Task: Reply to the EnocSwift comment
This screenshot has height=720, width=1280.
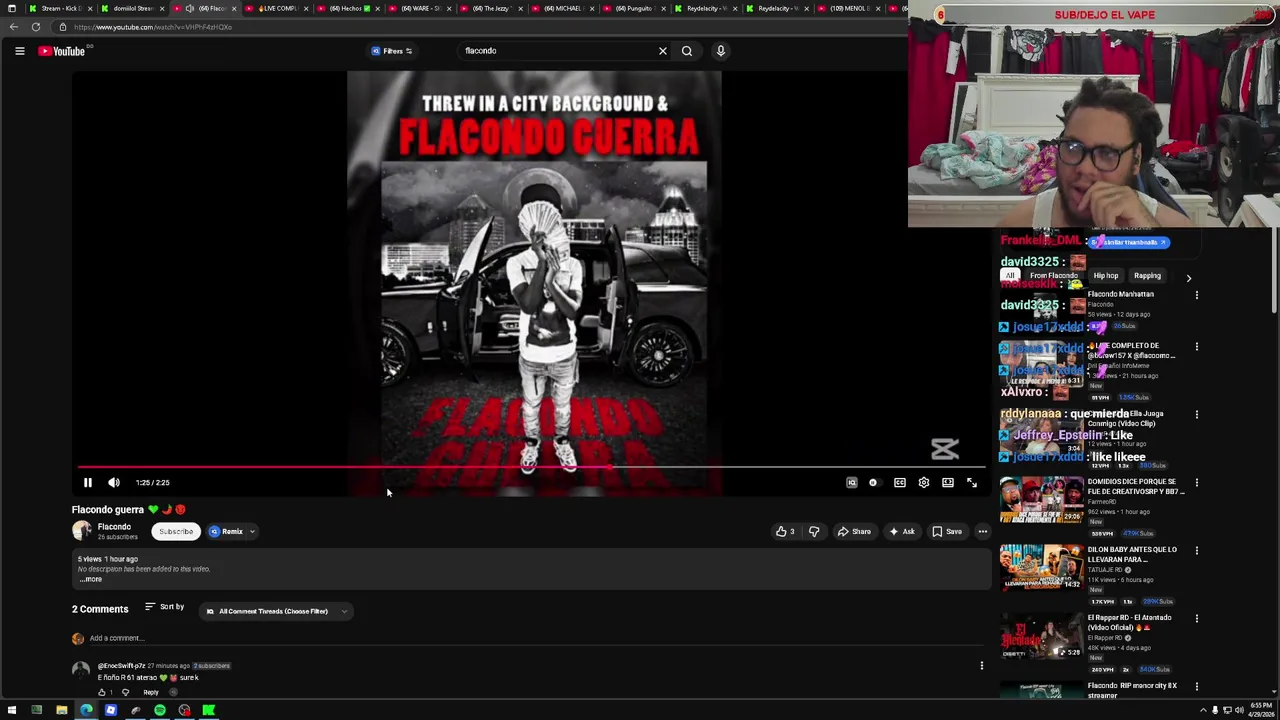Action: point(151,692)
